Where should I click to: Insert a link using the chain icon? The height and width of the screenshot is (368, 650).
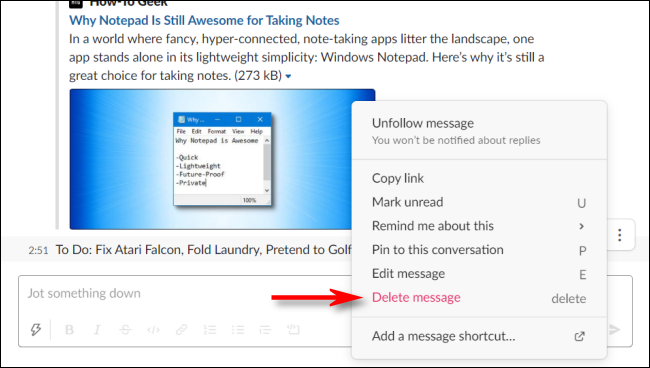click(x=181, y=329)
